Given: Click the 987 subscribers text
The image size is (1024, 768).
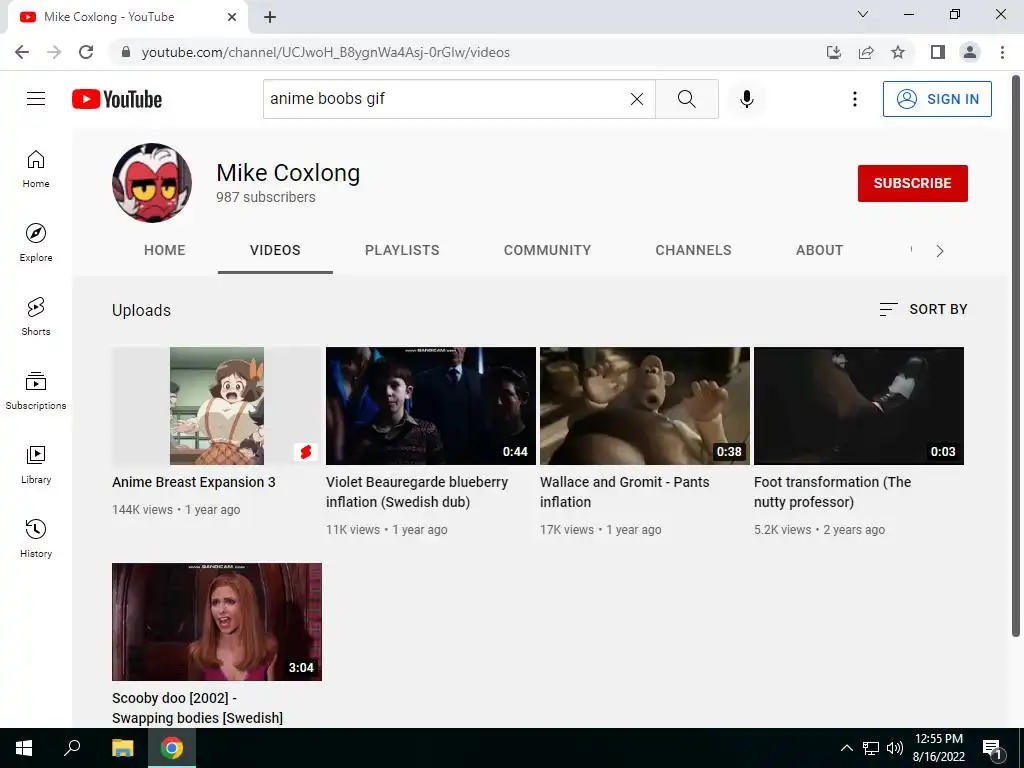Looking at the screenshot, I should pos(266,197).
